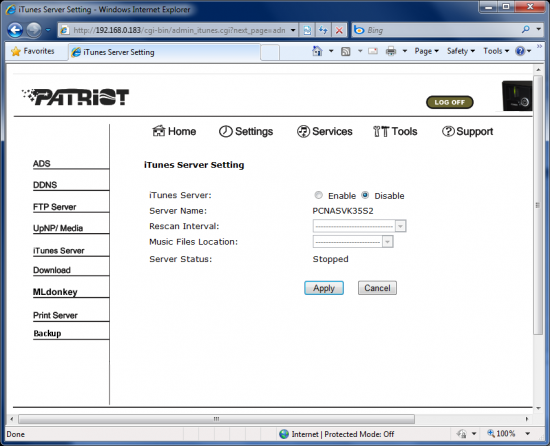Click the server name PCNASVK35S2 text

click(x=343, y=211)
